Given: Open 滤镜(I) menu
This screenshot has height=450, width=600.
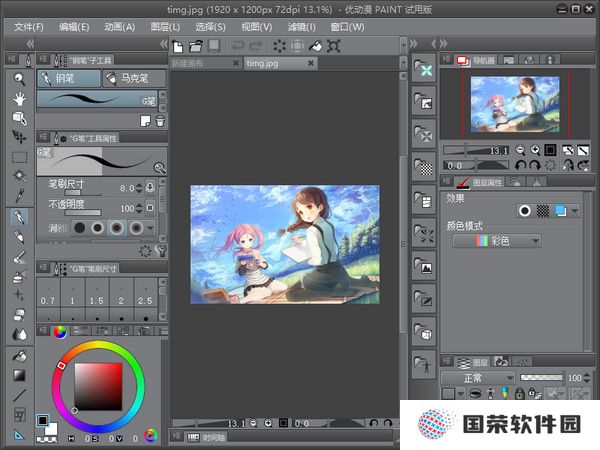Looking at the screenshot, I should [302, 27].
